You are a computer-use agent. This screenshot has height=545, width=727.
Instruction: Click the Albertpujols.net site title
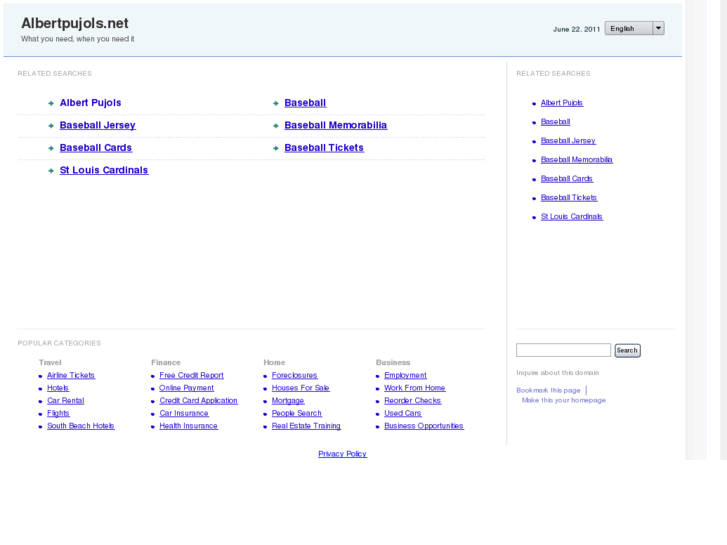tap(75, 23)
